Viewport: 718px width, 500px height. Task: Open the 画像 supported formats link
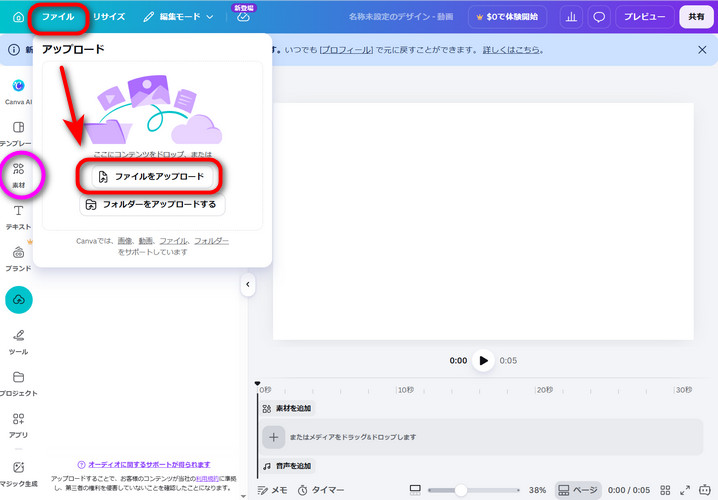[x=125, y=241]
